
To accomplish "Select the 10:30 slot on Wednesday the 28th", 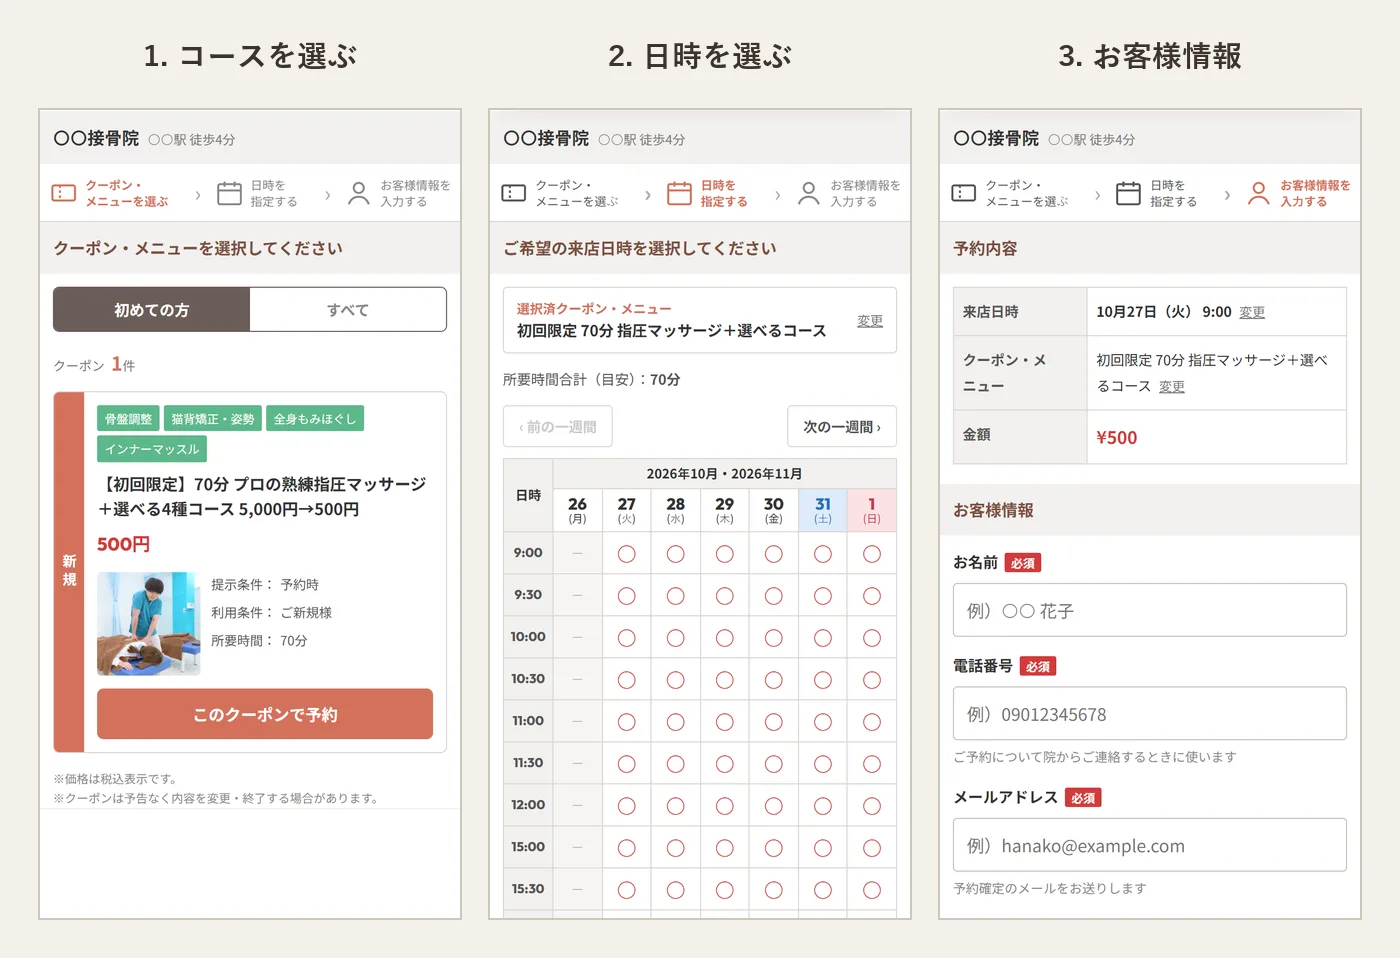I will pyautogui.click(x=676, y=680).
